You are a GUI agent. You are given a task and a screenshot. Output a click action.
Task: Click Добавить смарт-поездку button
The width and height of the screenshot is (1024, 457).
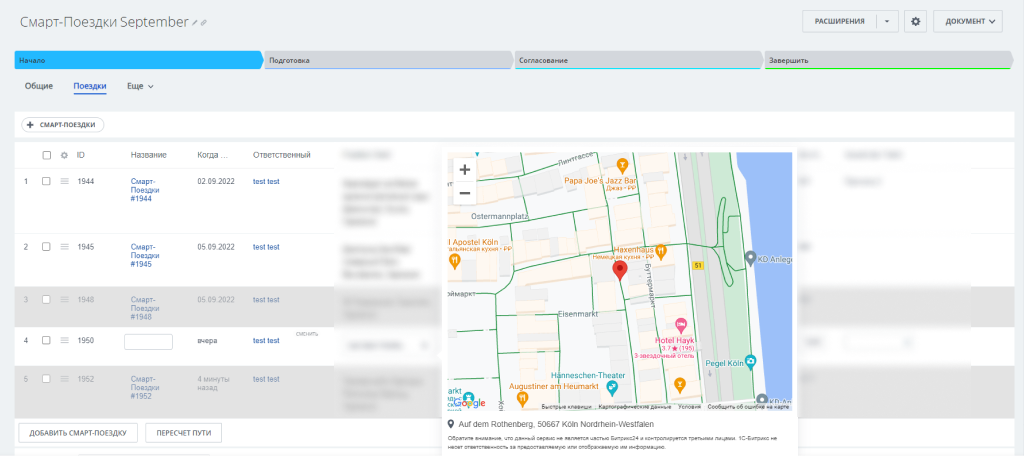tap(78, 433)
